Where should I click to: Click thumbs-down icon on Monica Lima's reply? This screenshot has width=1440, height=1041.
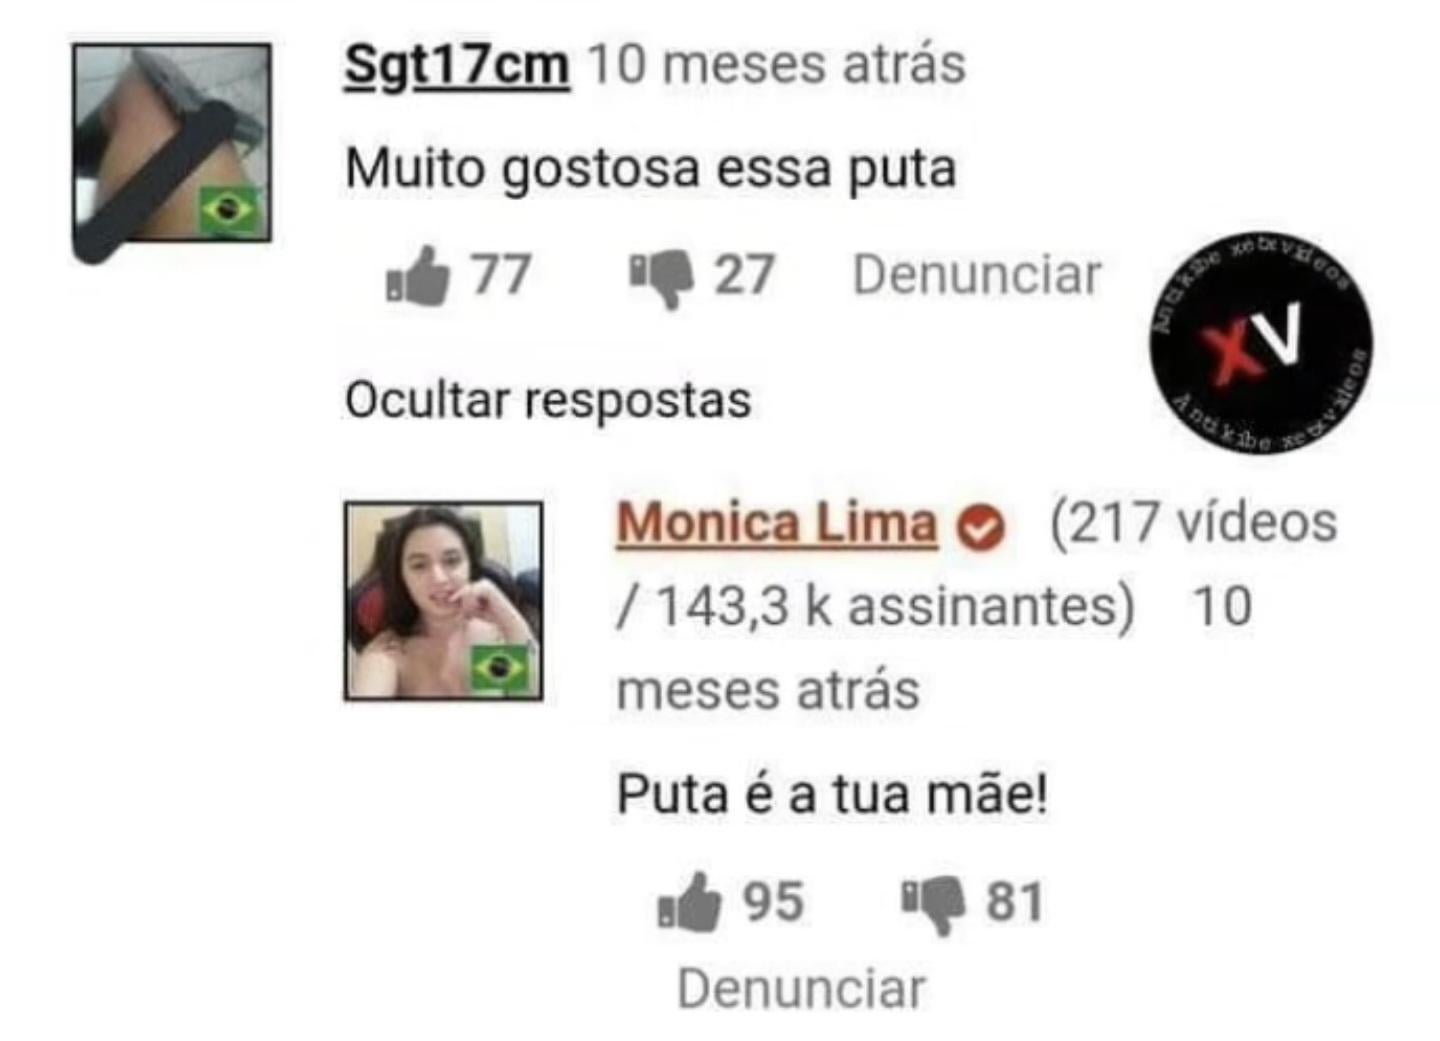(x=933, y=905)
